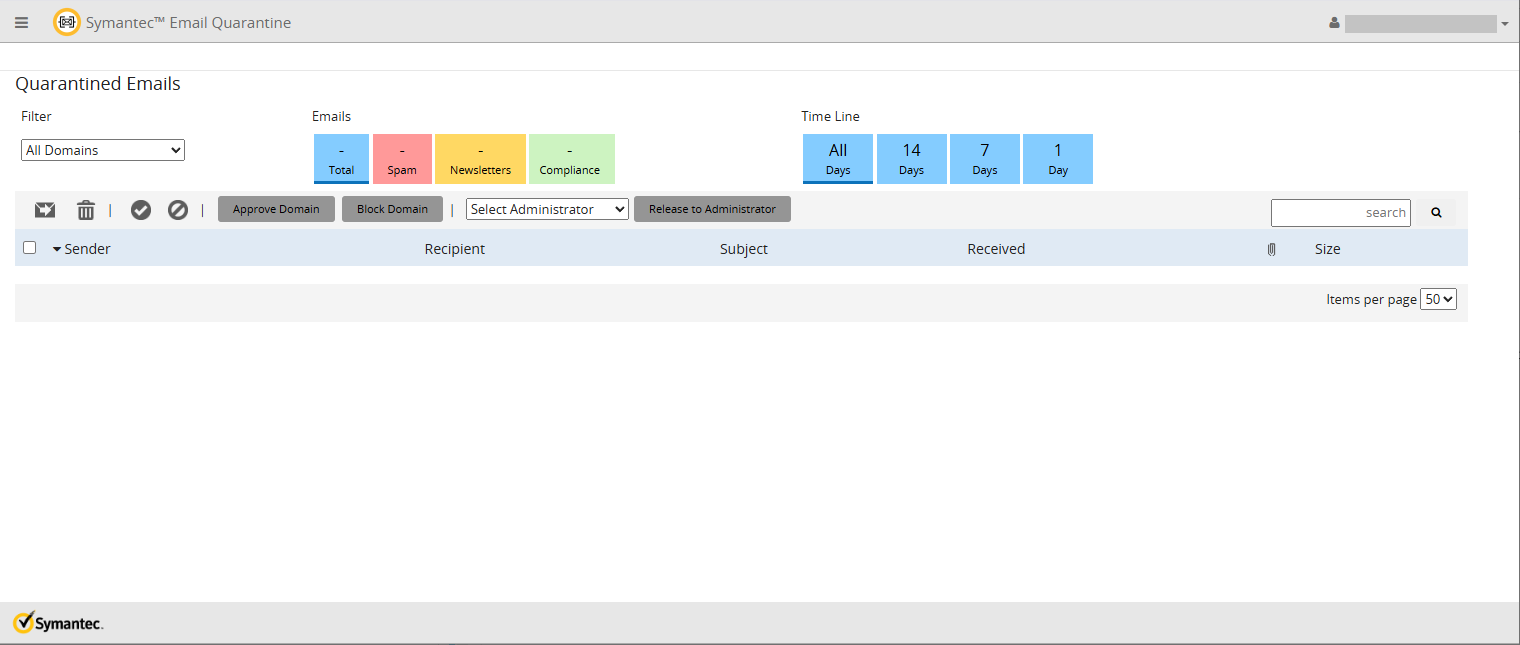Open the user account menu
Viewport: 1520px width, 645px height.
pos(1419,23)
